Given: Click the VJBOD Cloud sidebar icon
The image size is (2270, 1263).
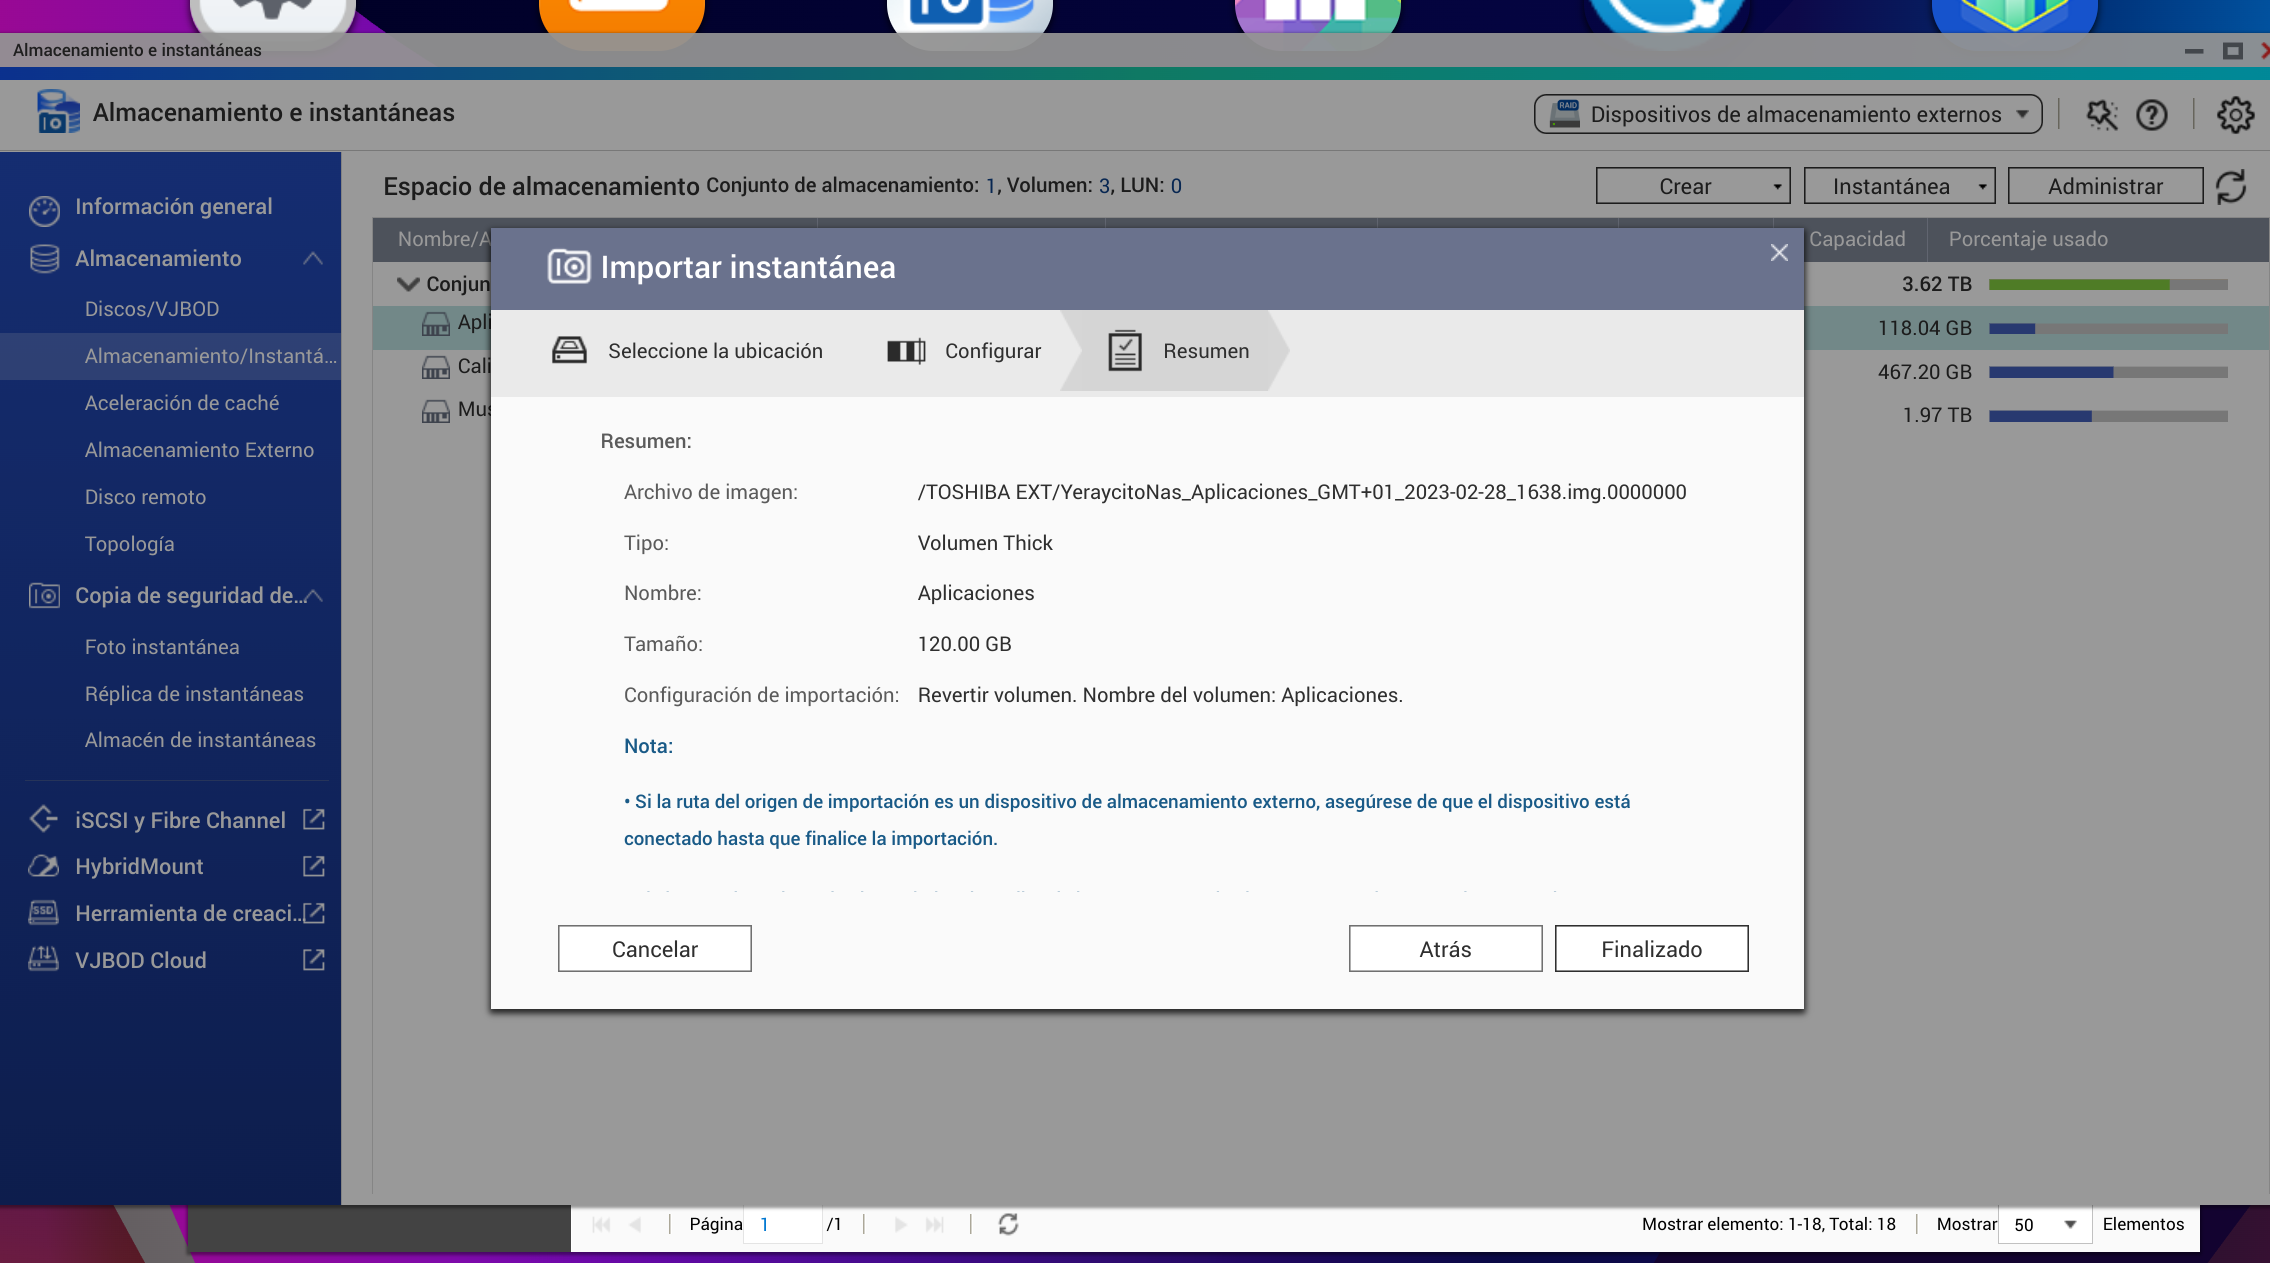Looking at the screenshot, I should point(43,960).
